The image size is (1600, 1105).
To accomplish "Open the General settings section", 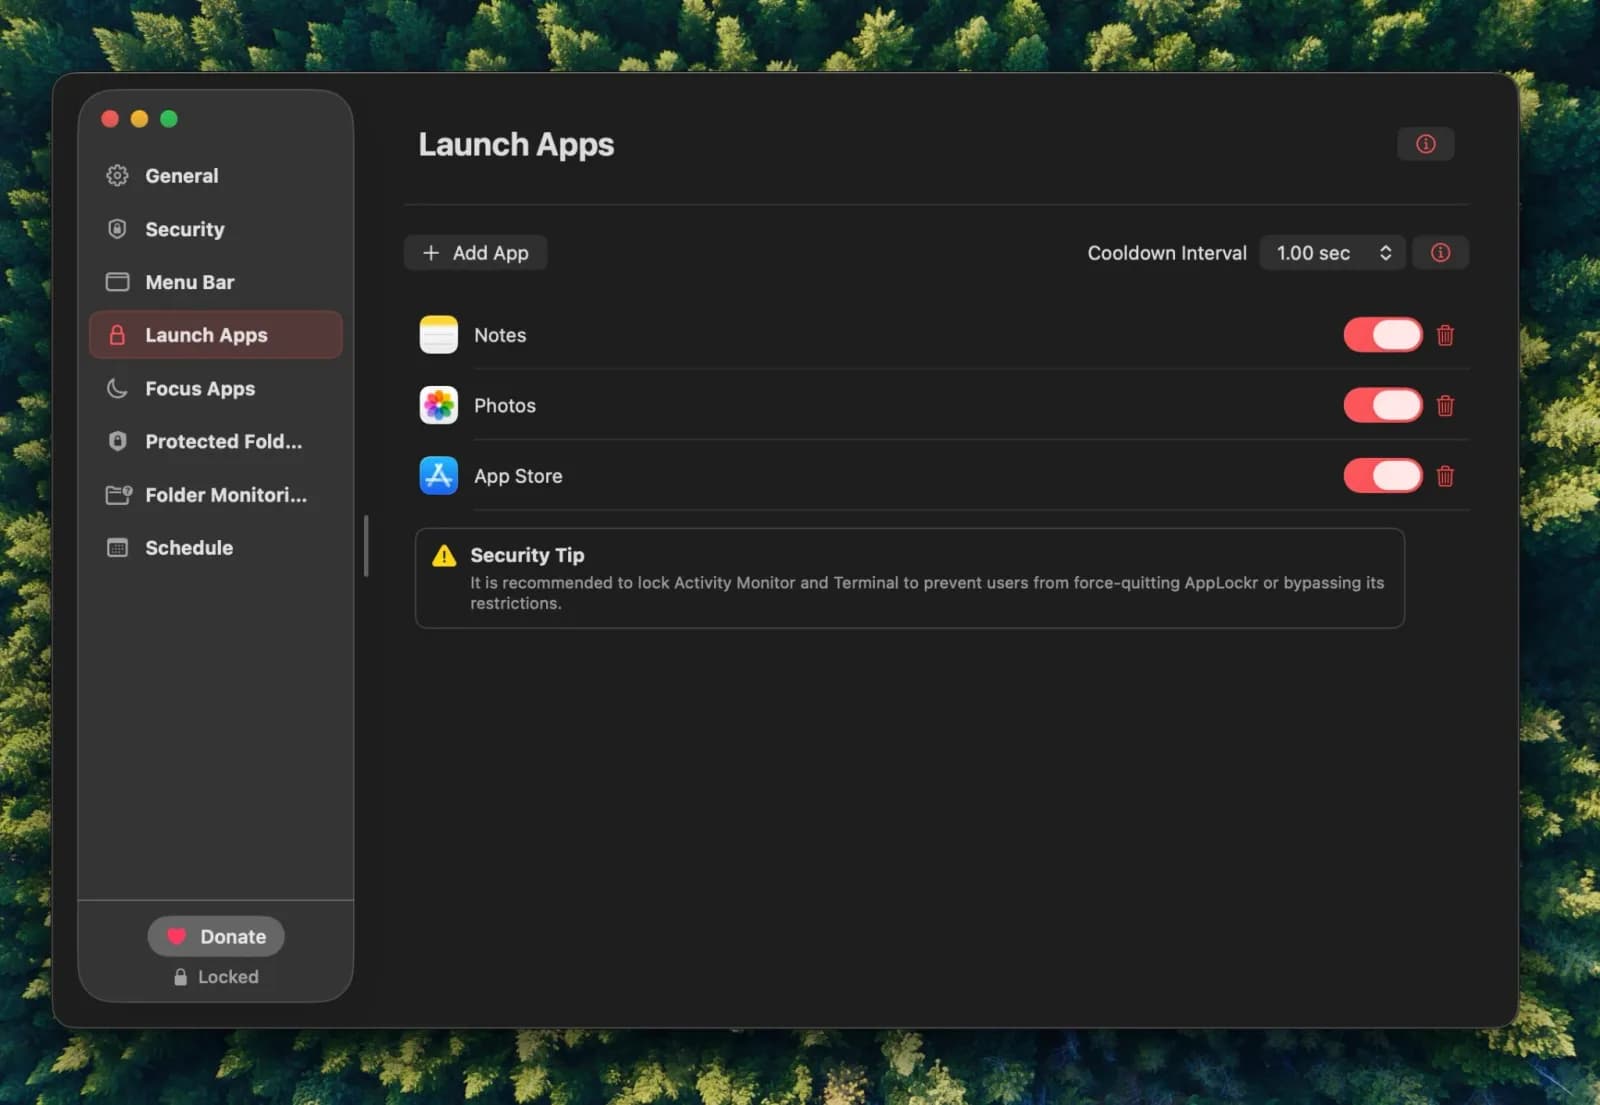I will tap(215, 176).
